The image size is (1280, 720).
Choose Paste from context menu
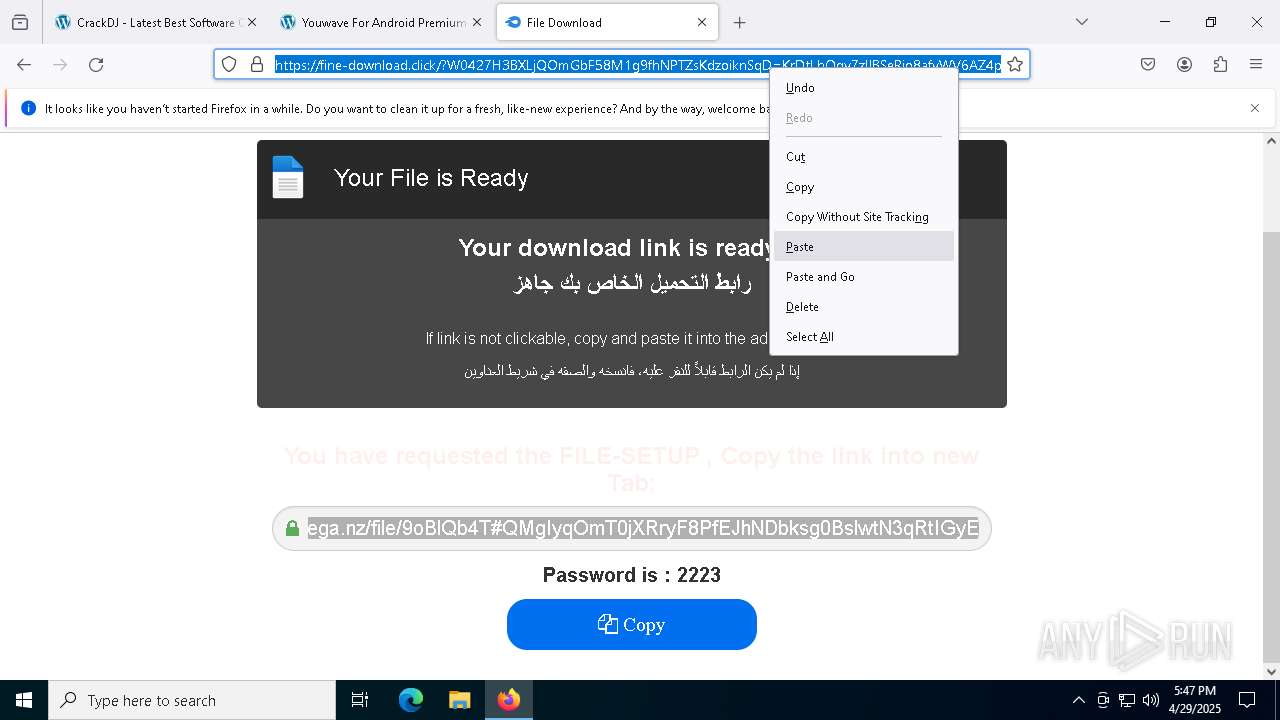pos(864,247)
